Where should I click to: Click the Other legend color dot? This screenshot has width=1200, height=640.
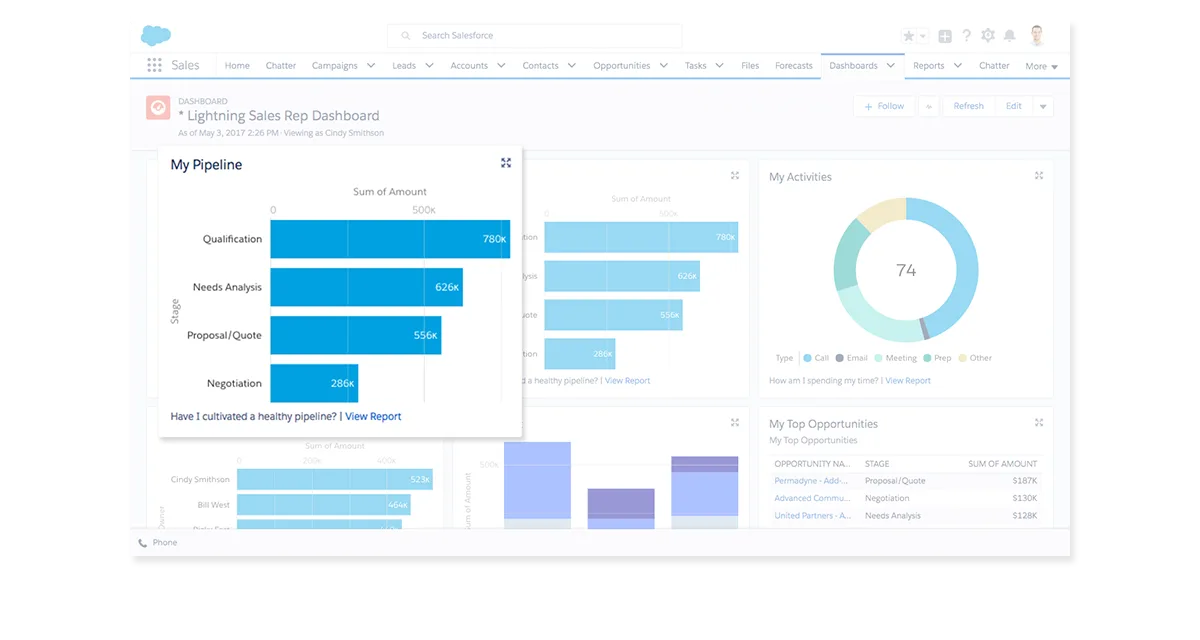click(x=962, y=358)
